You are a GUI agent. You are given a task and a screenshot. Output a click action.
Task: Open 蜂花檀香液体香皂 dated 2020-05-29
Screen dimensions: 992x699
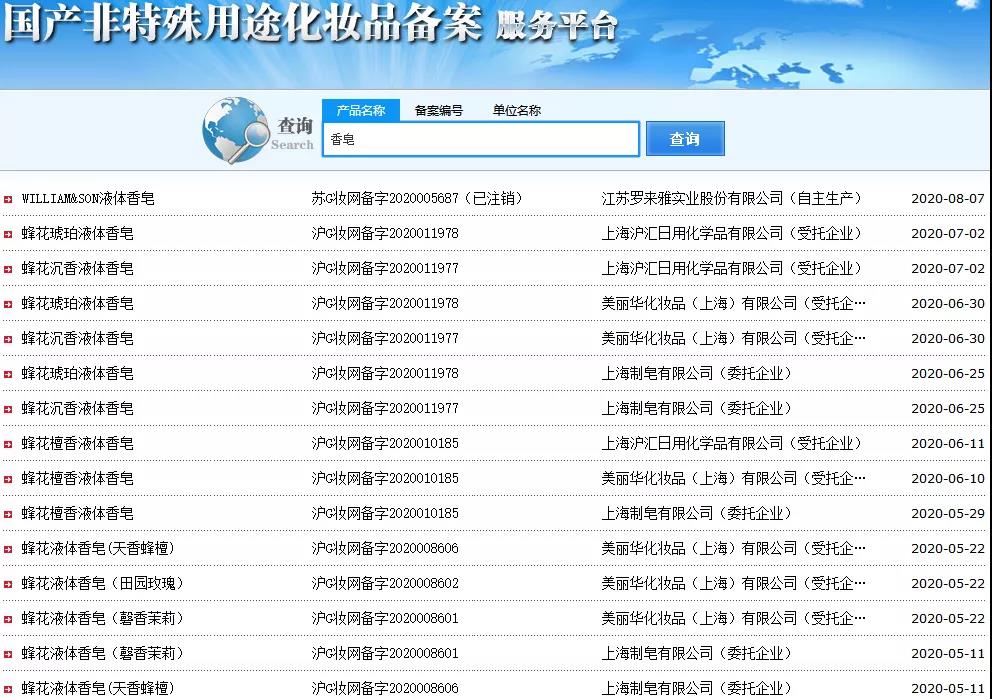[77, 514]
